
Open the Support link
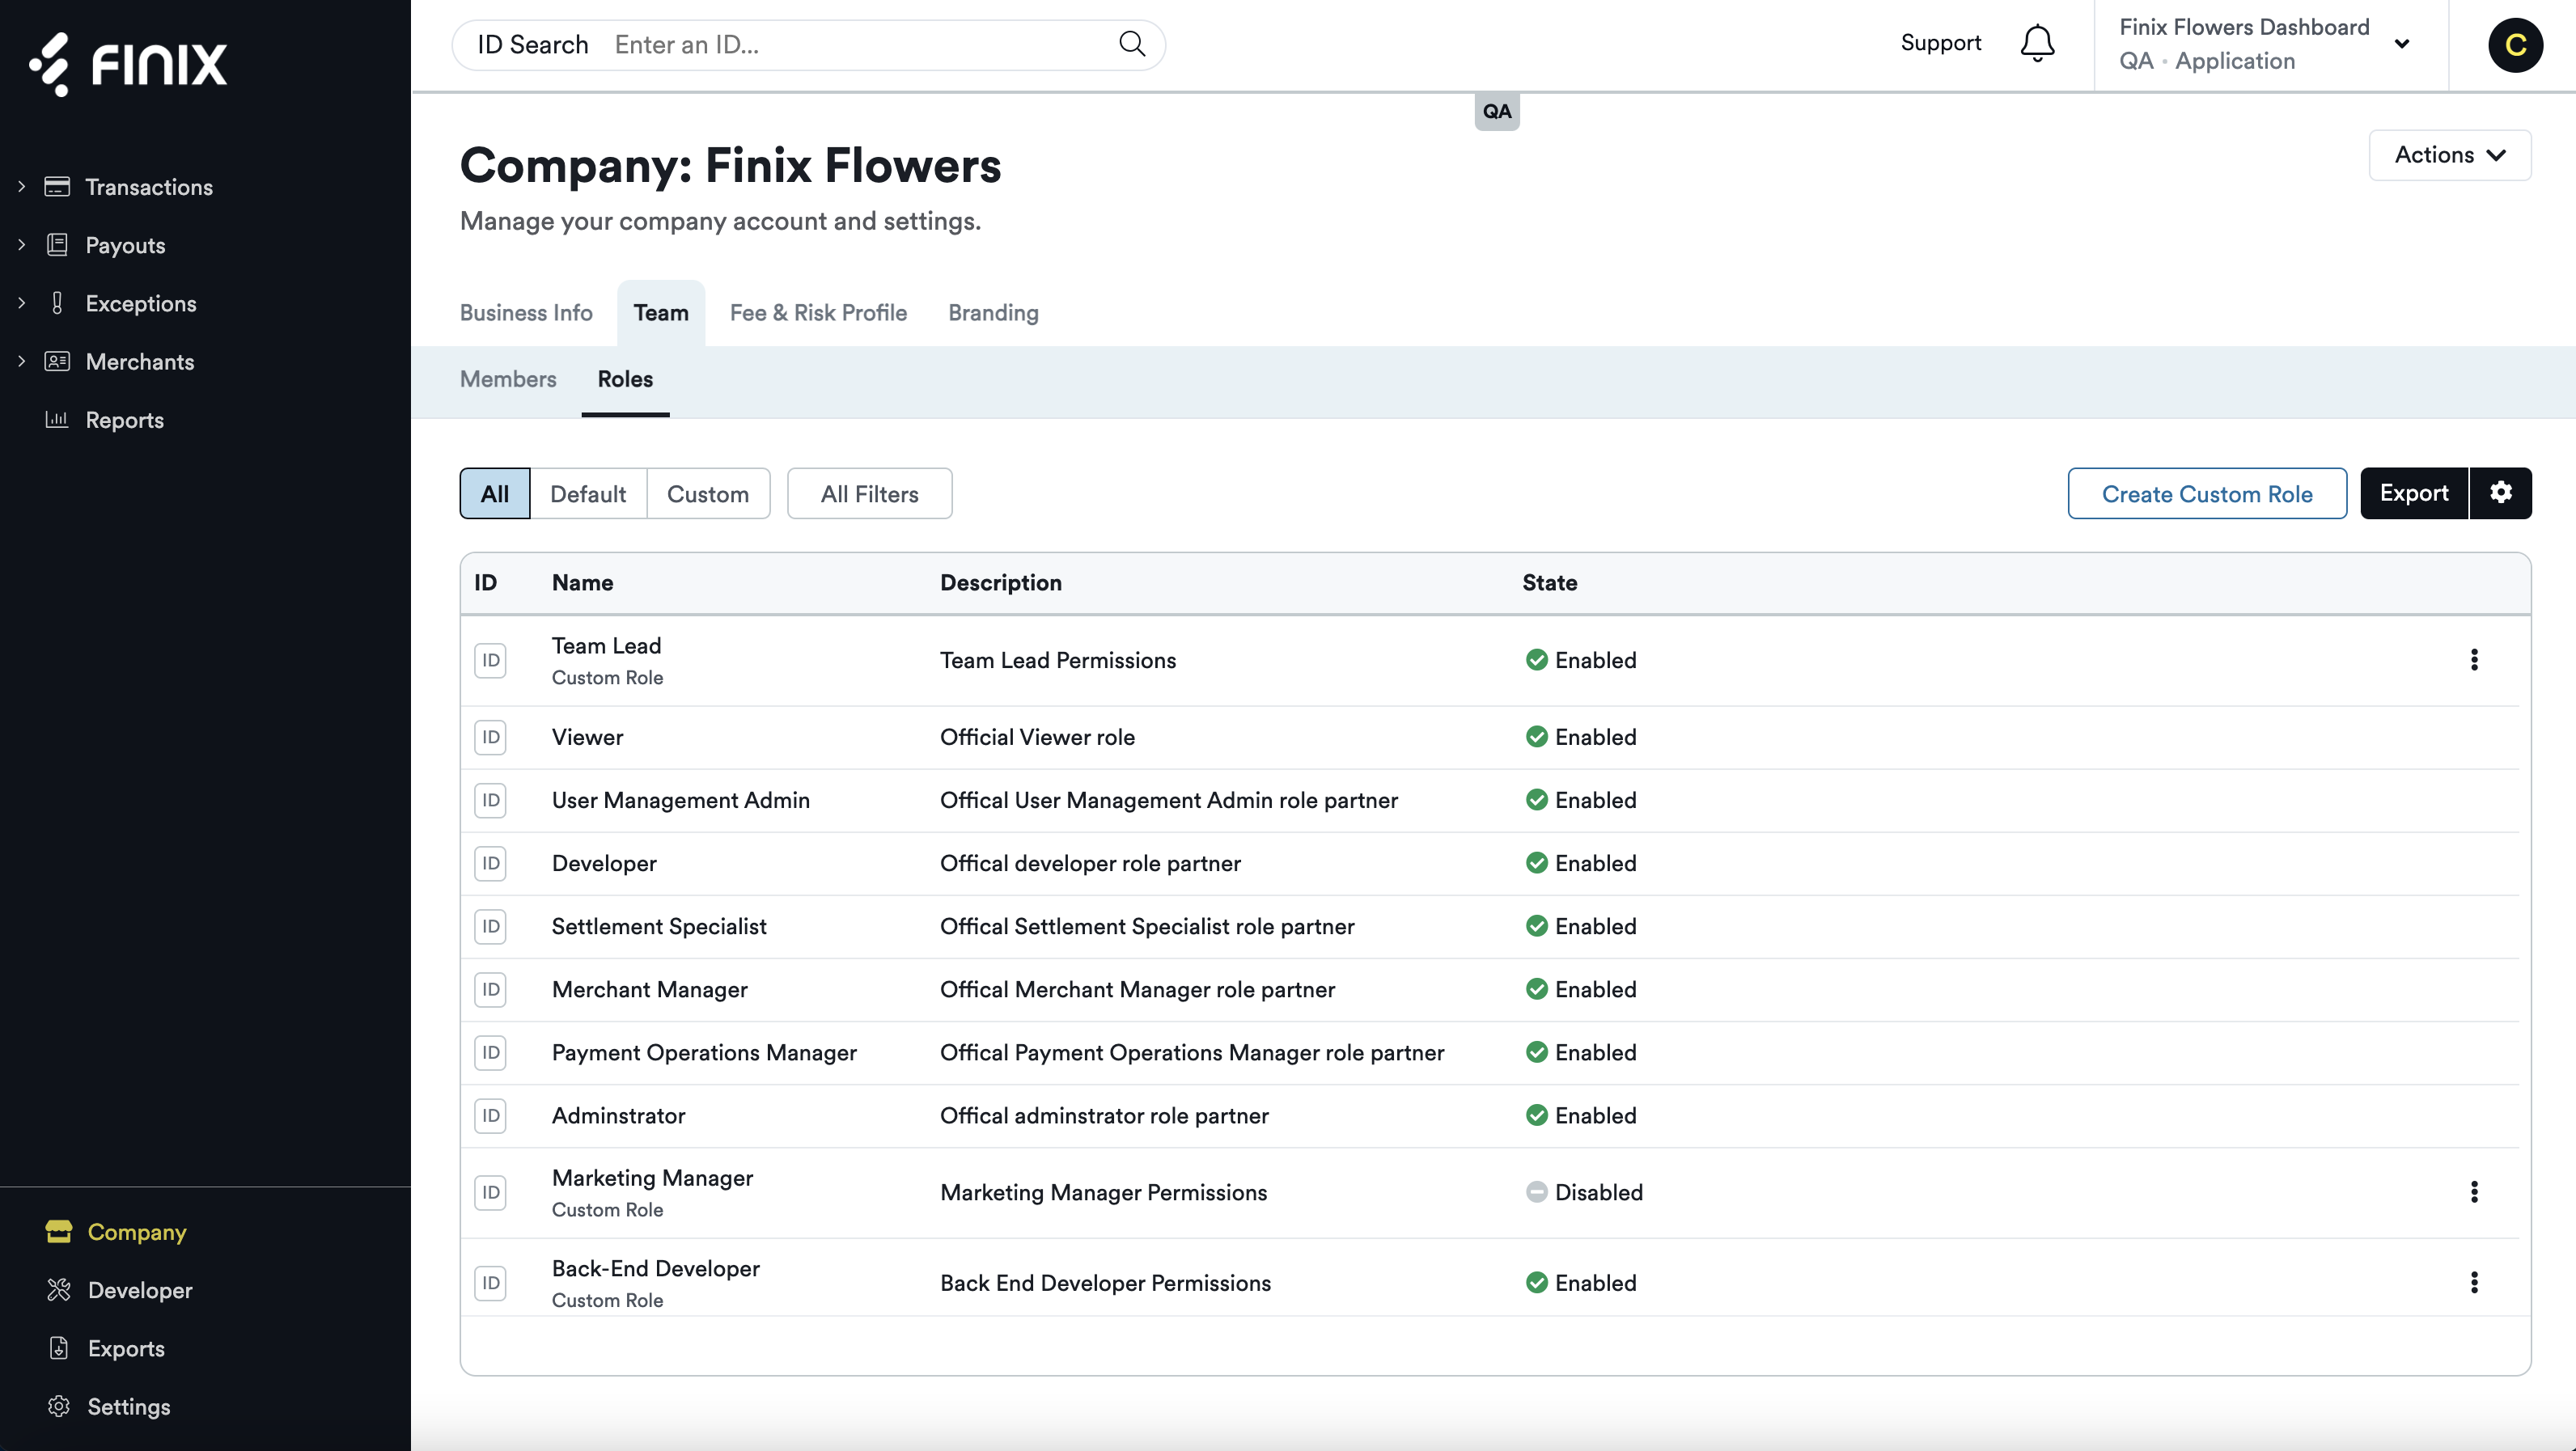(1940, 43)
